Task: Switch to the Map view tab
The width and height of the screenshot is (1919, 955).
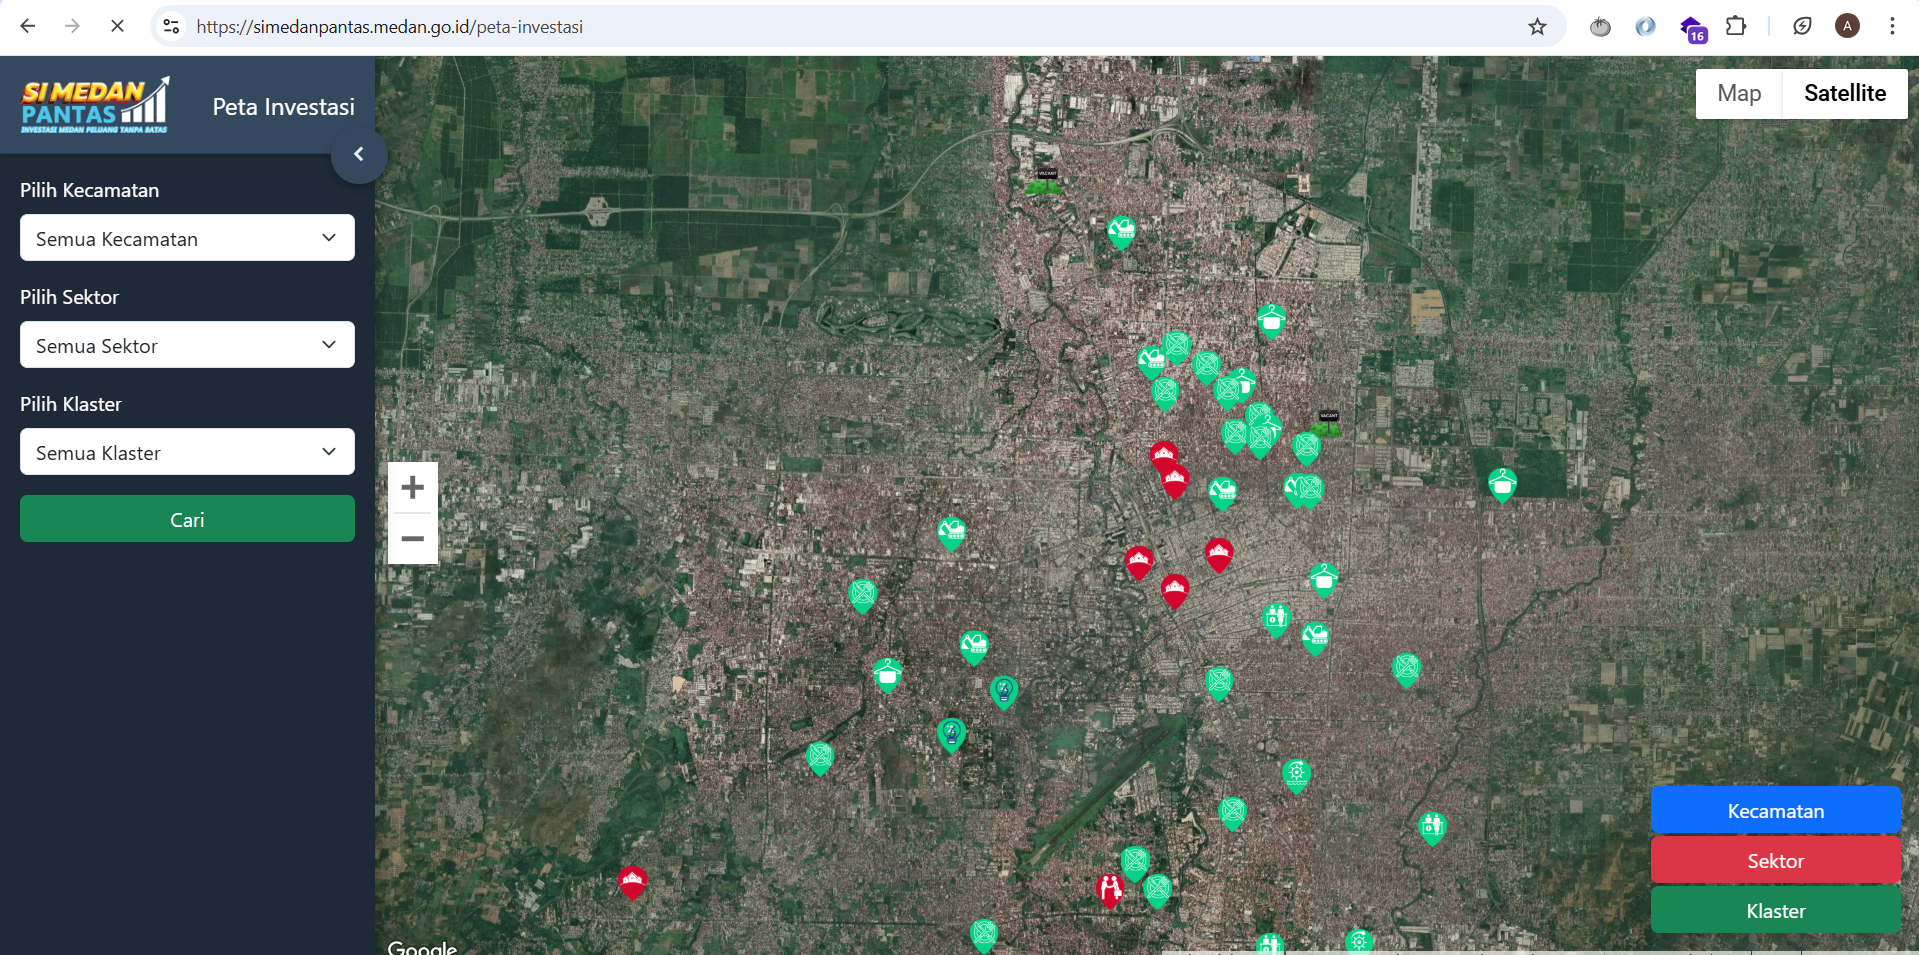Action: [x=1739, y=93]
